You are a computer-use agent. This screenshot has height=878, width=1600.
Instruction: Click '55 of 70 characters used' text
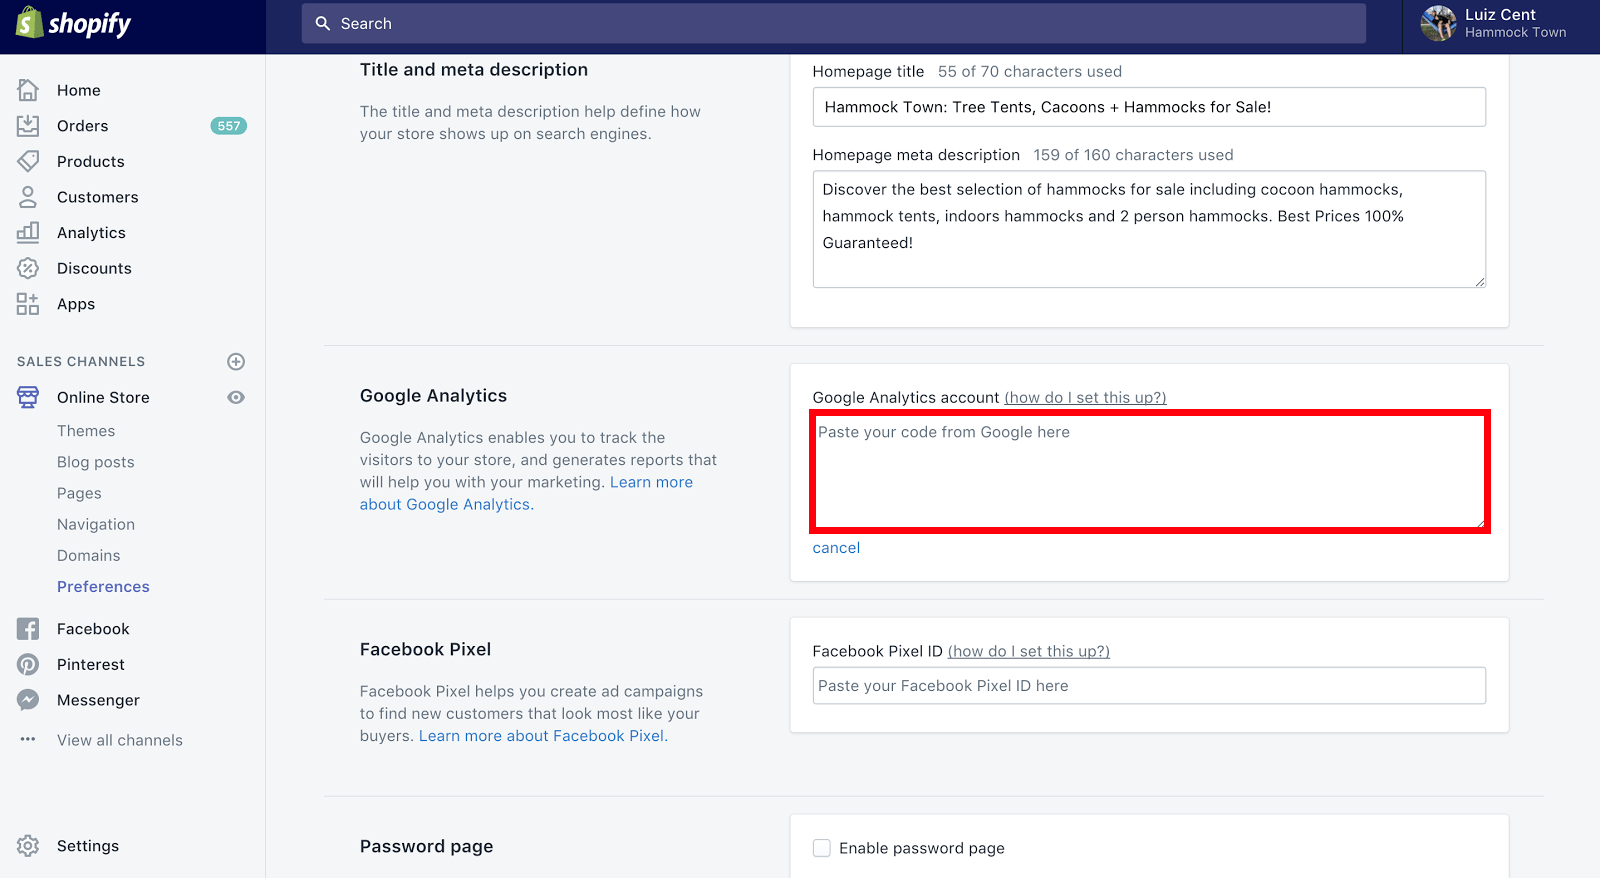pyautogui.click(x=1030, y=72)
